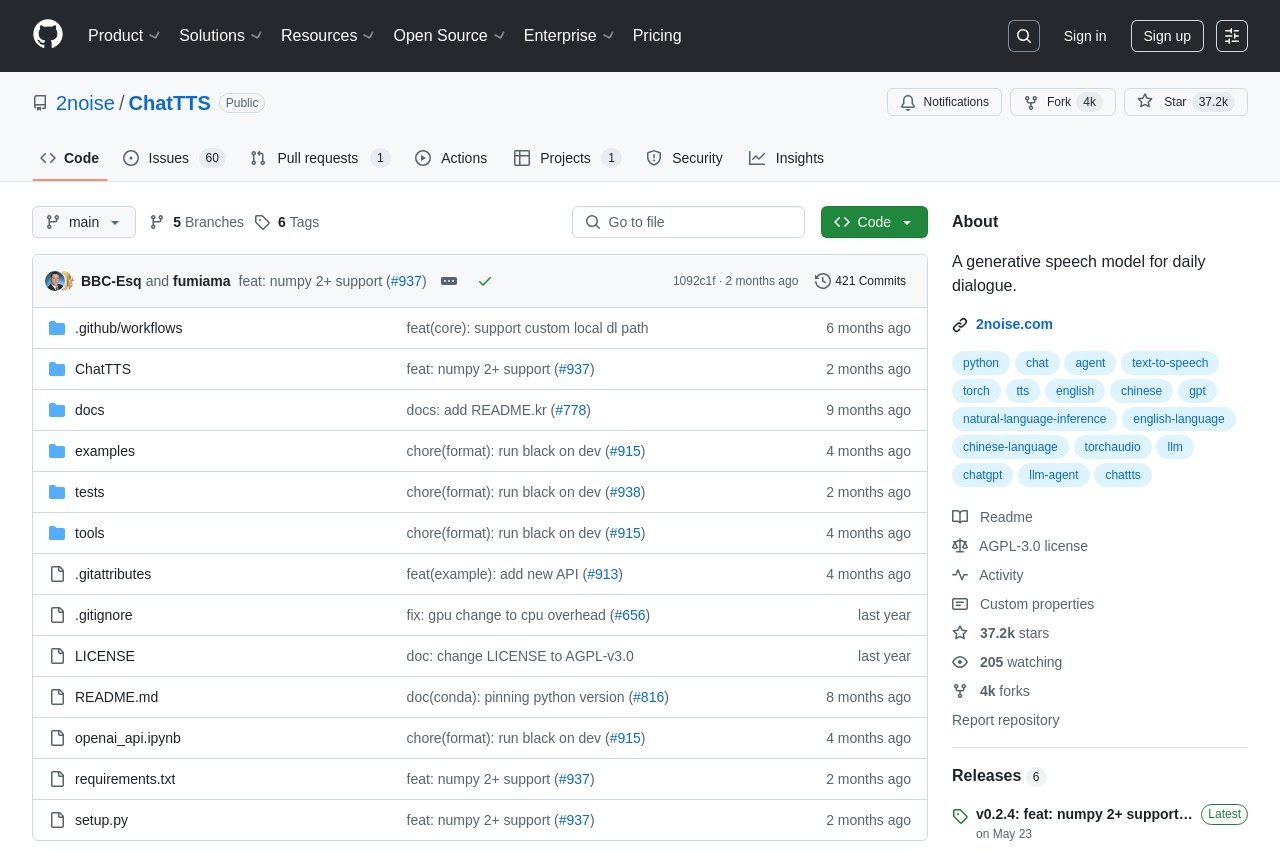Click the BBC-Esq avatar image
The image size is (1280, 853).
click(x=56, y=281)
